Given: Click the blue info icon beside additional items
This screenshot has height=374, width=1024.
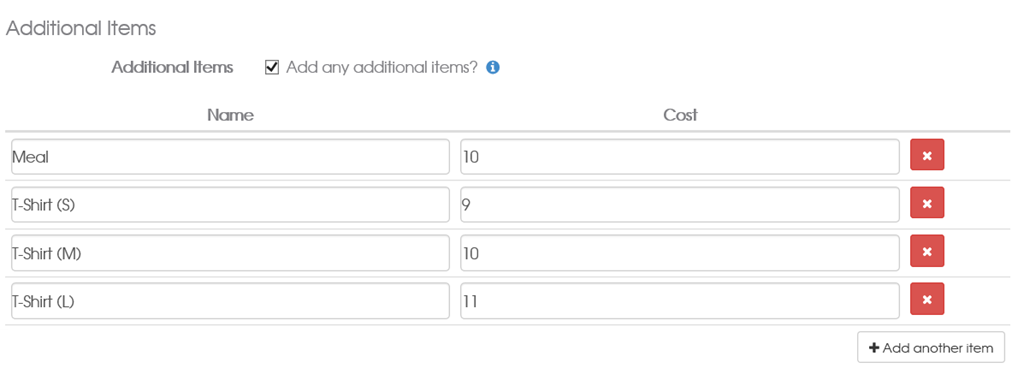Looking at the screenshot, I should click(x=493, y=67).
